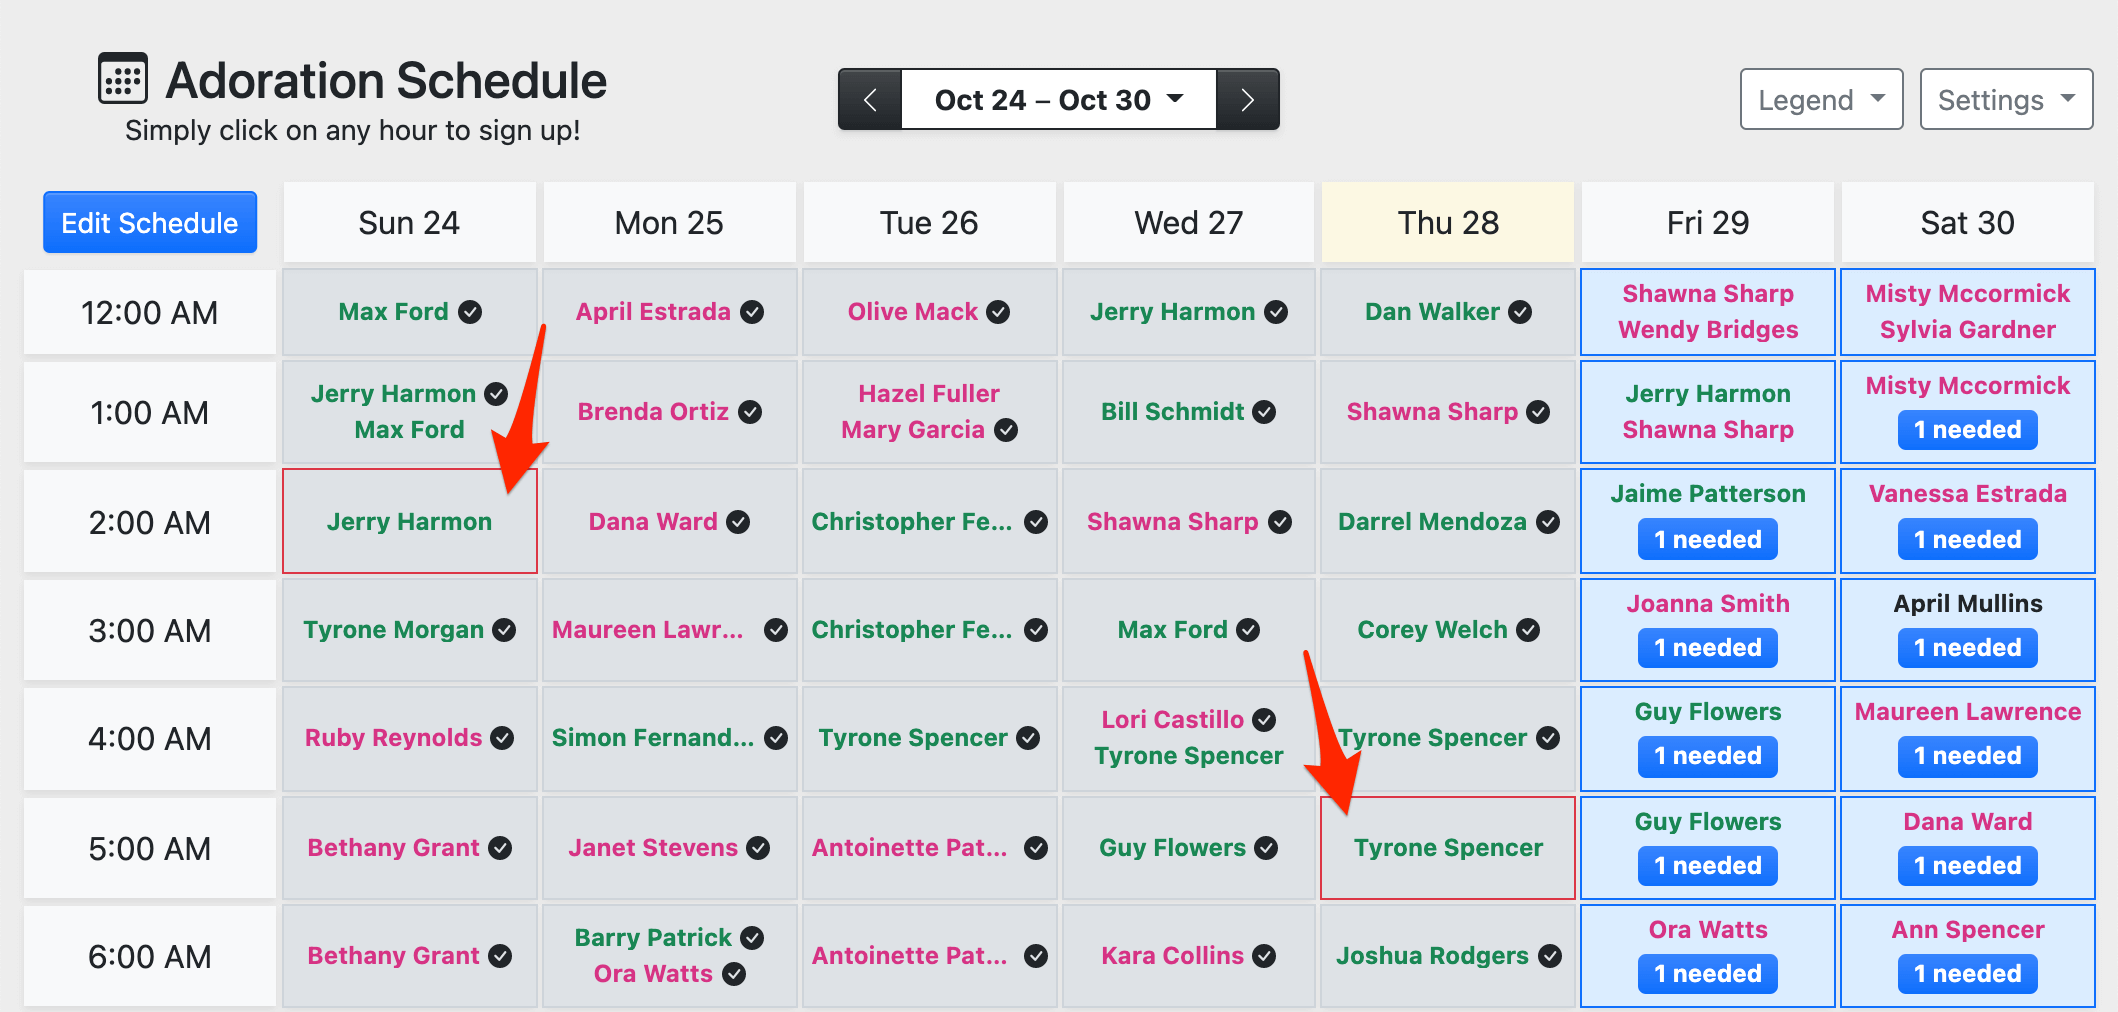Click checkmark badge beside Dan Walker

pyautogui.click(x=1520, y=312)
